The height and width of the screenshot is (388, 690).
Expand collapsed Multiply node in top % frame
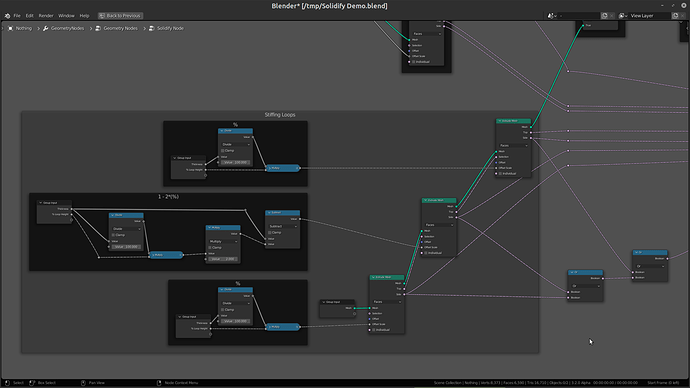[270, 168]
